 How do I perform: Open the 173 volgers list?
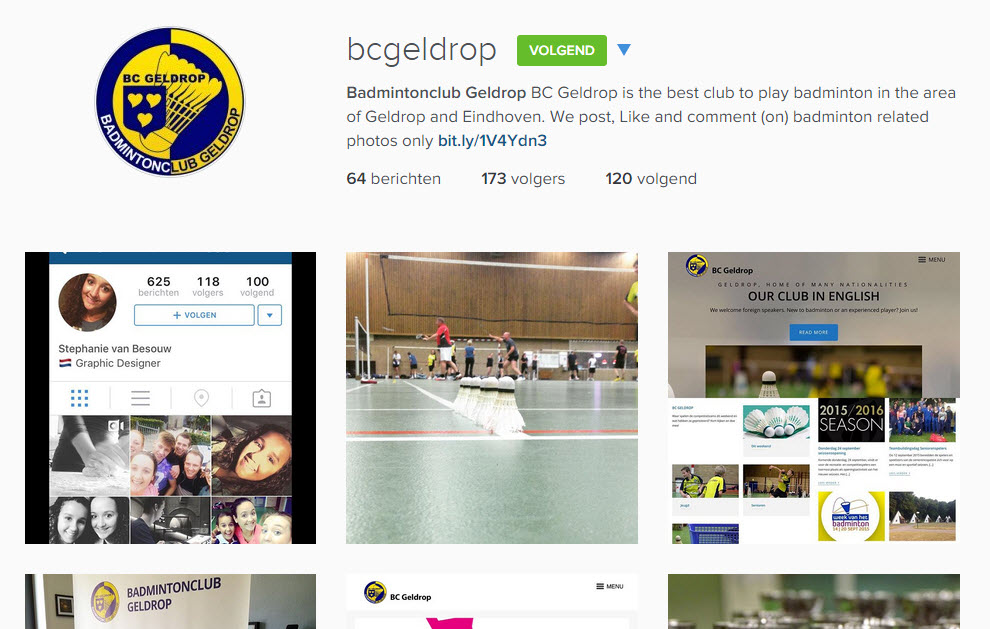523,179
